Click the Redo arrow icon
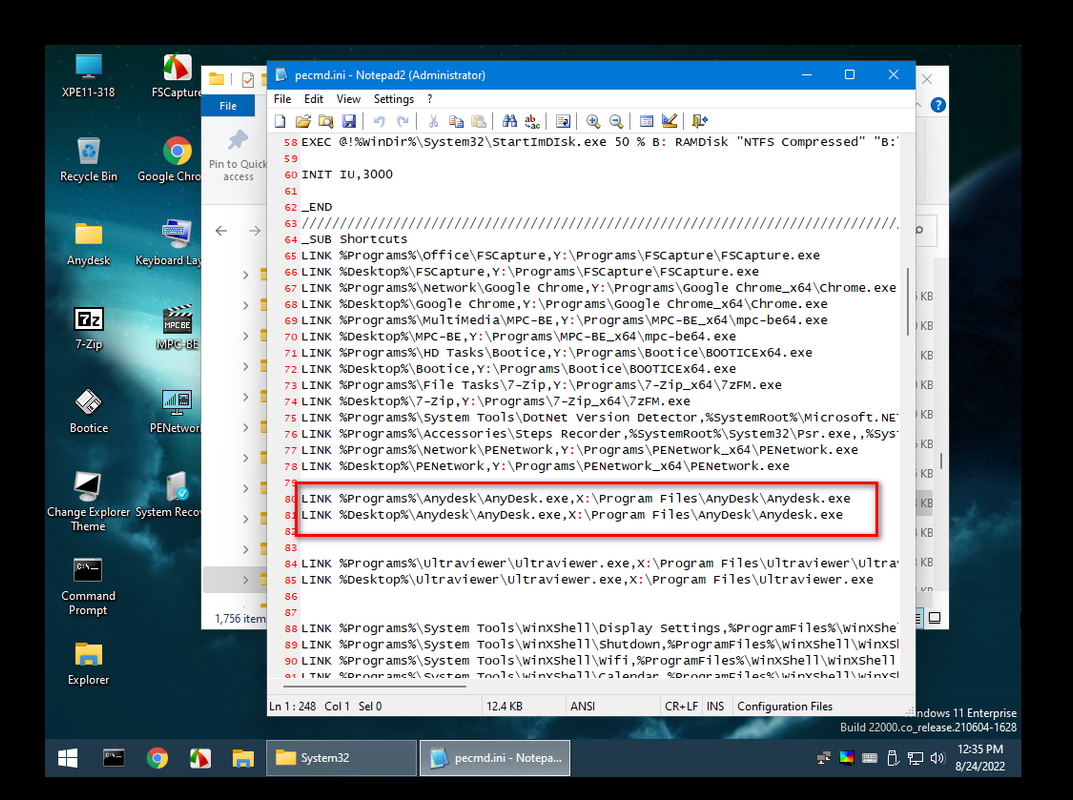Screen dimensions: 1073x800 click(402, 121)
